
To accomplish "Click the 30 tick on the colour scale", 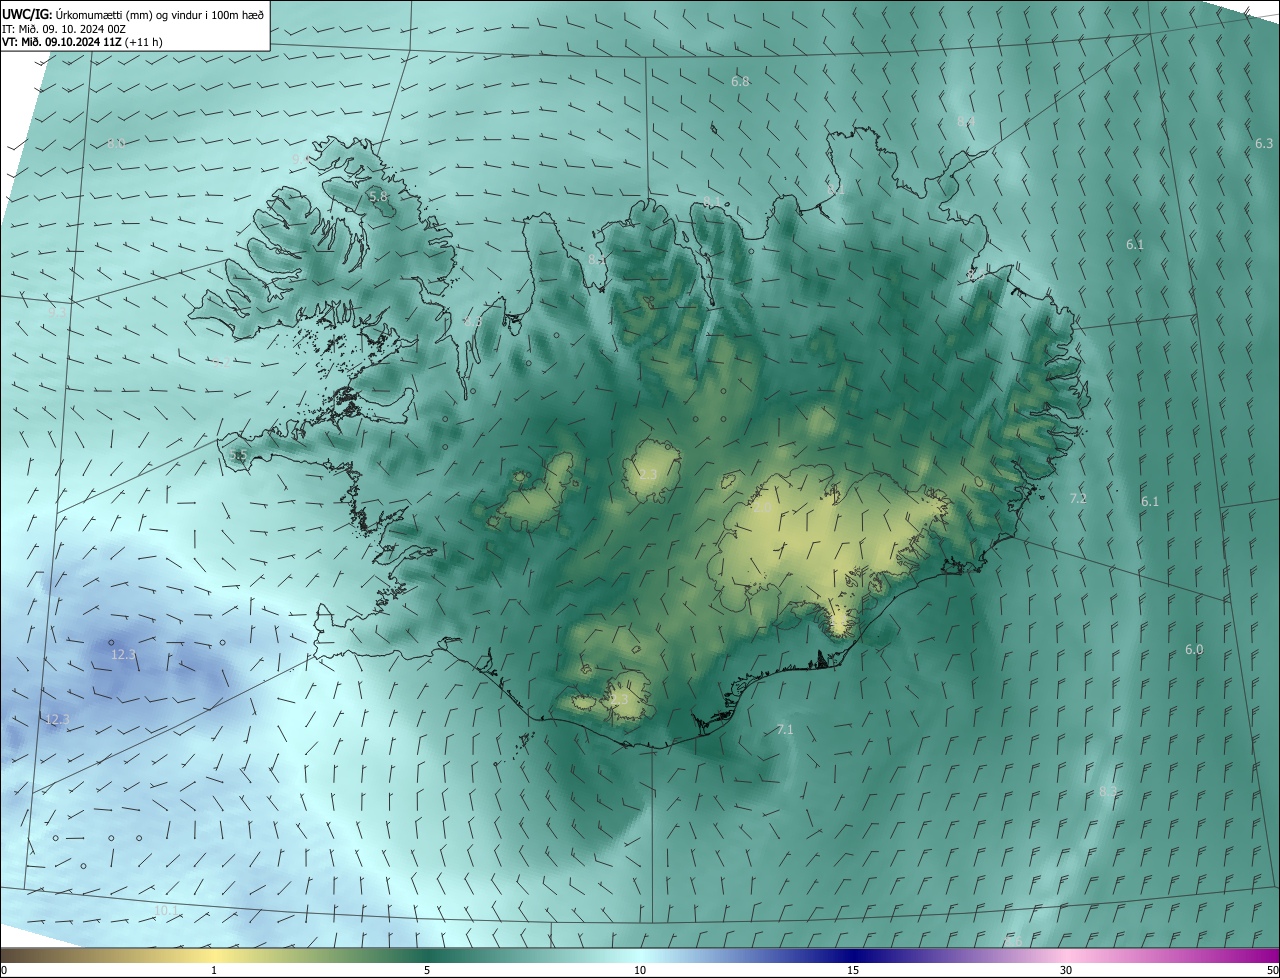I will [x=1066, y=971].
